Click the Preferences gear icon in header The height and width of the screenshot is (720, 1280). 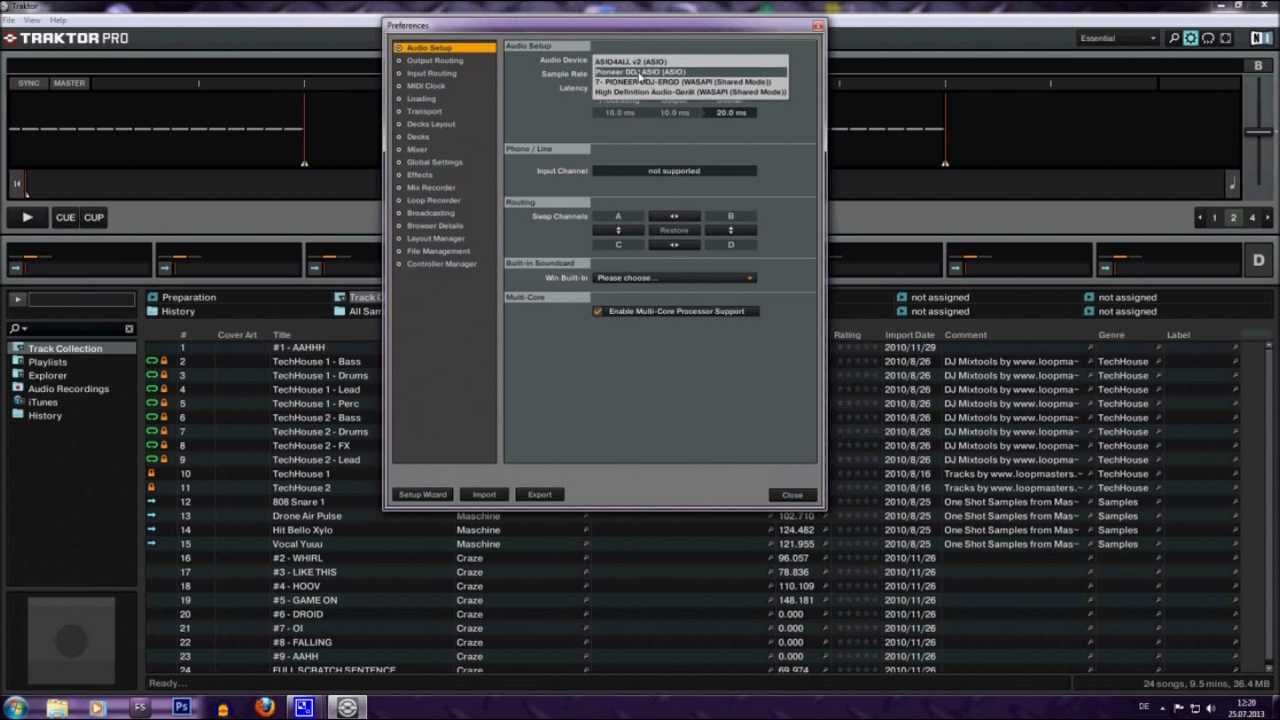pos(1191,38)
